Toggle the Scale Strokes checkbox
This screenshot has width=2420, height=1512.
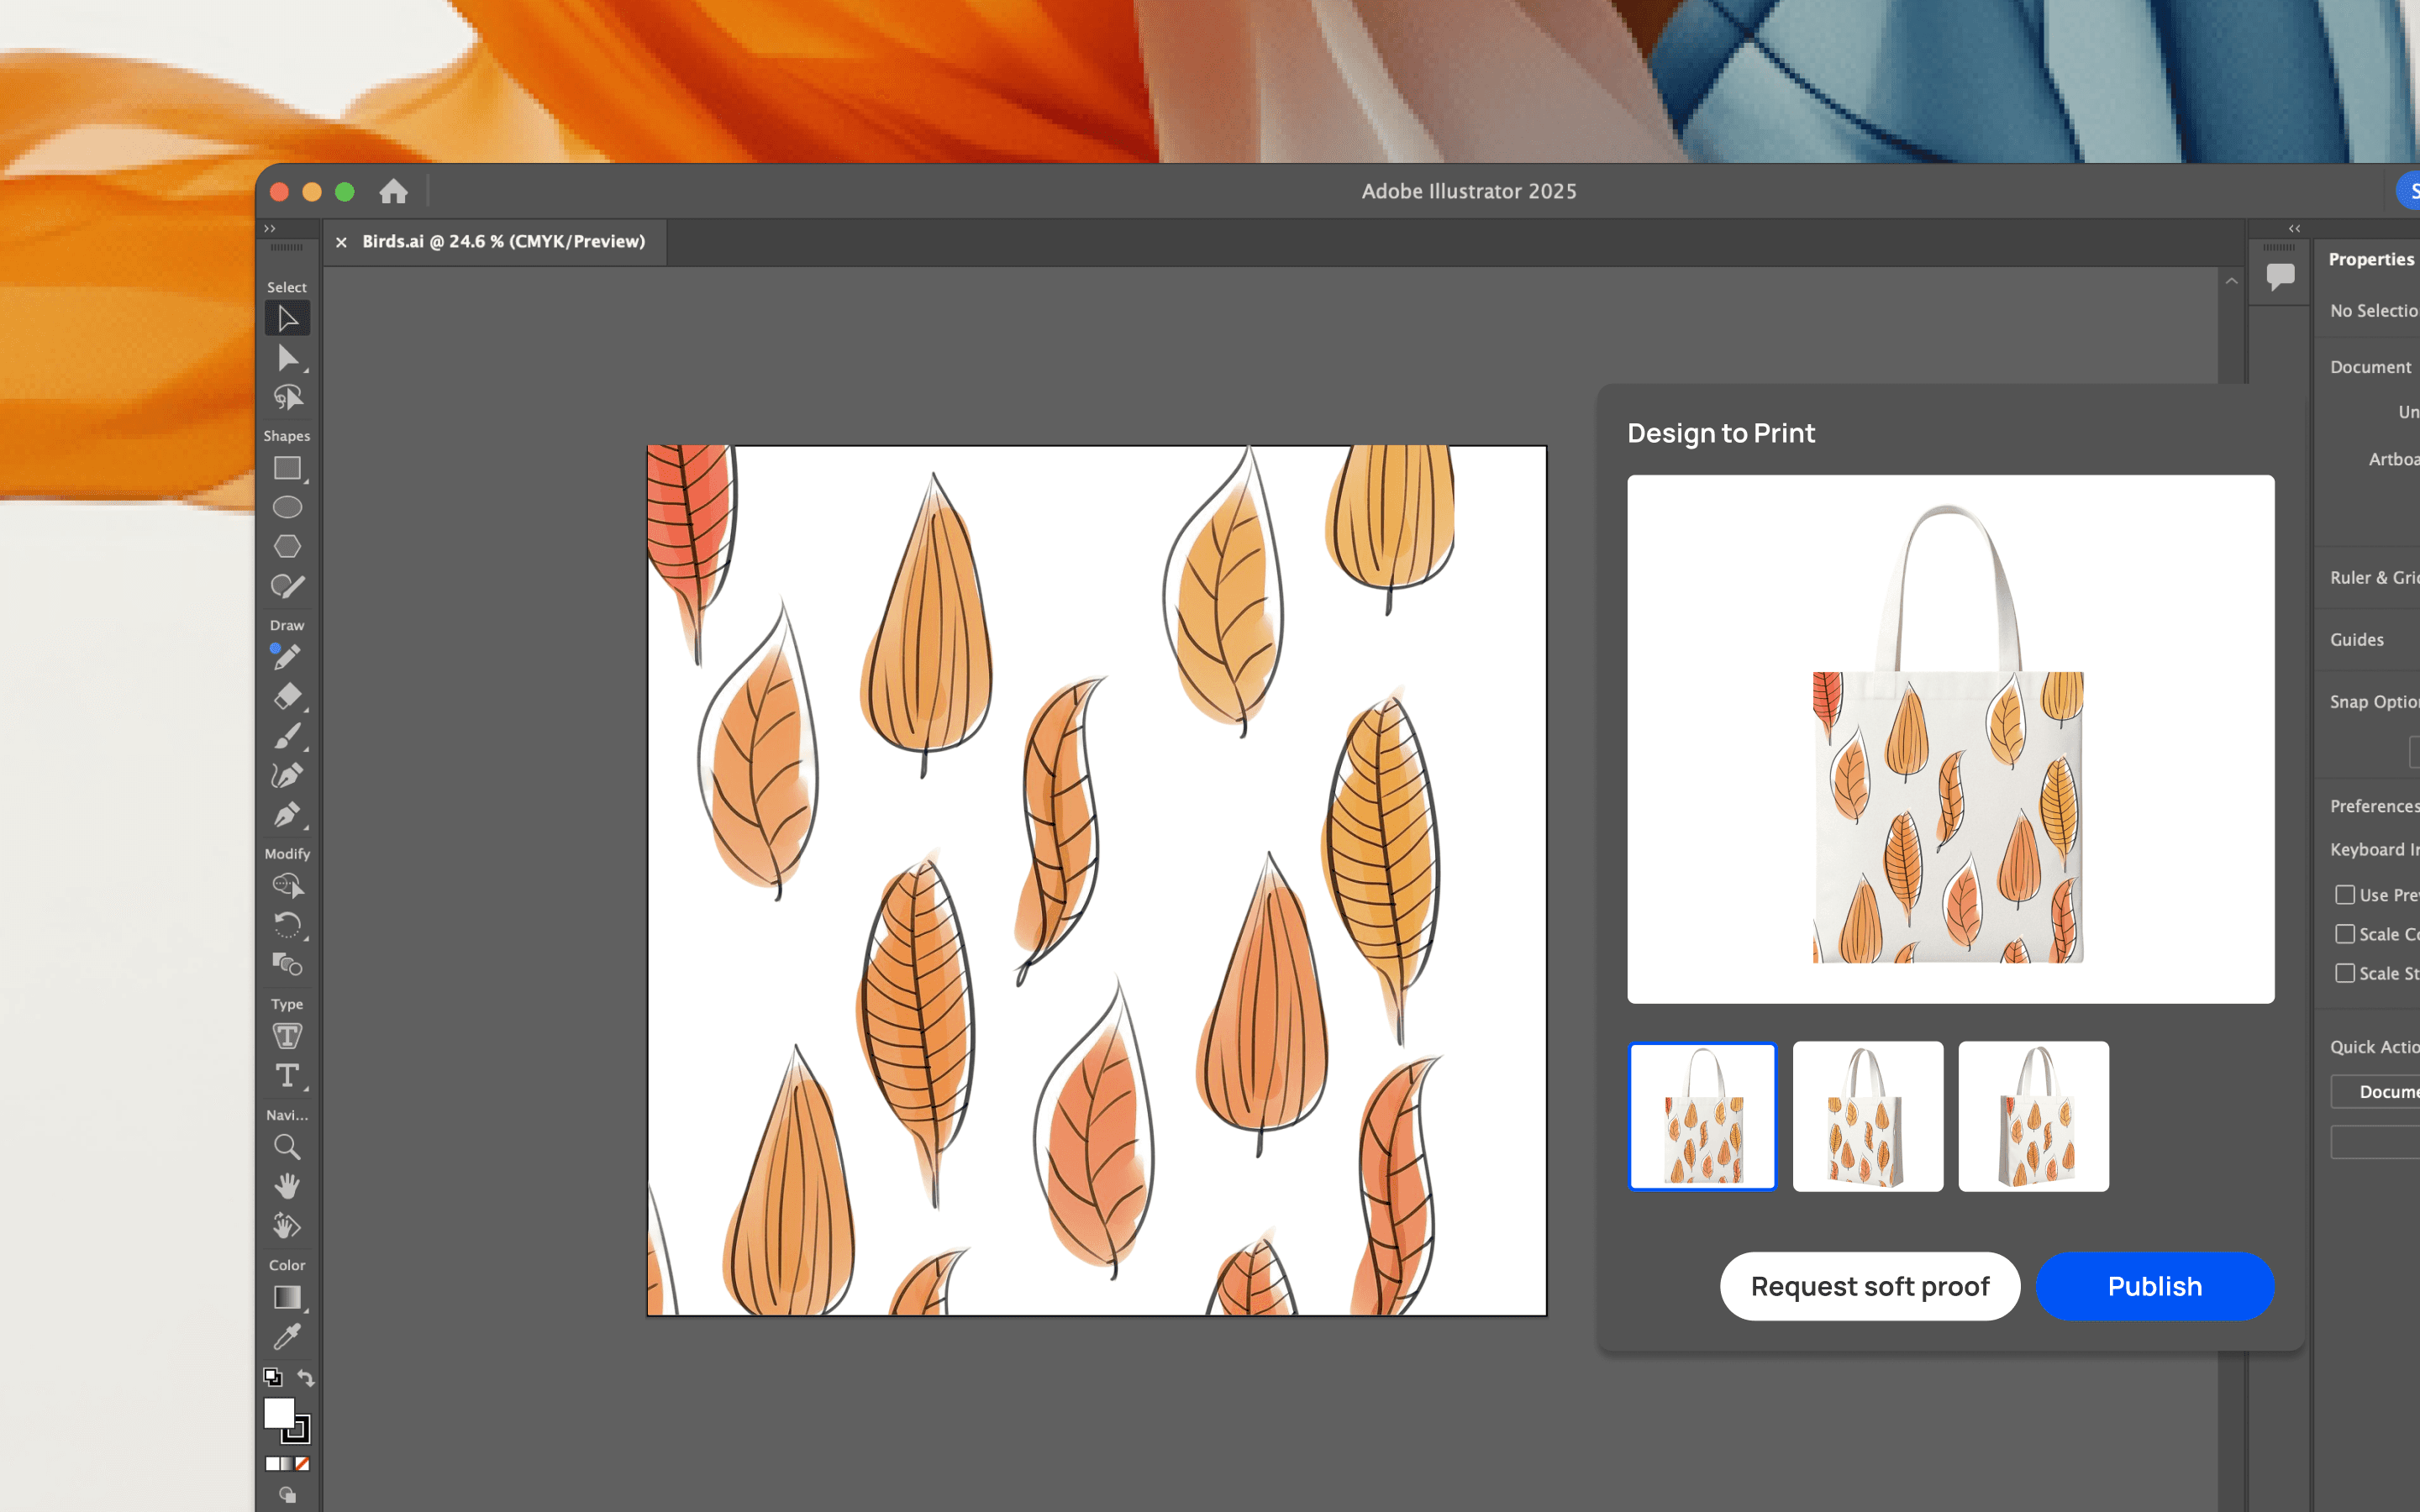2344,973
